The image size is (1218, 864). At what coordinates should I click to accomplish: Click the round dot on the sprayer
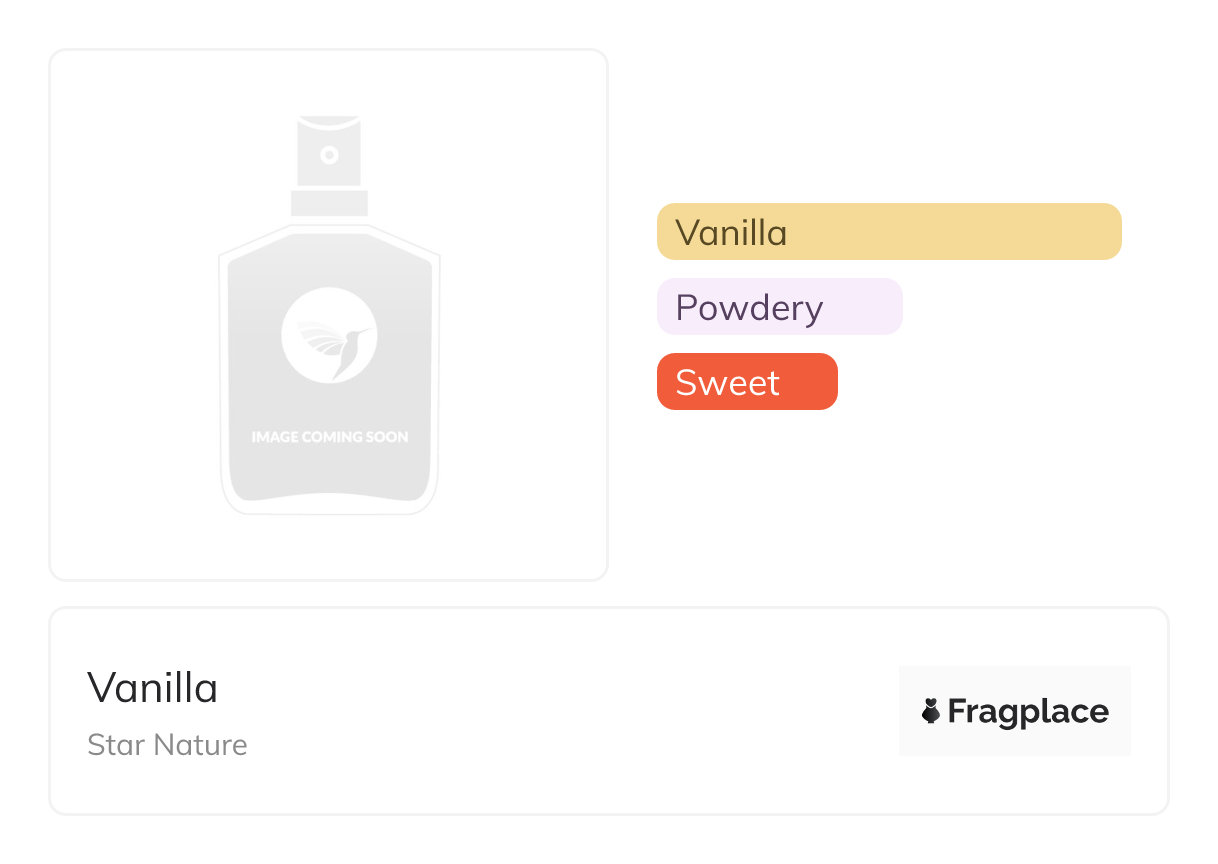click(x=329, y=155)
